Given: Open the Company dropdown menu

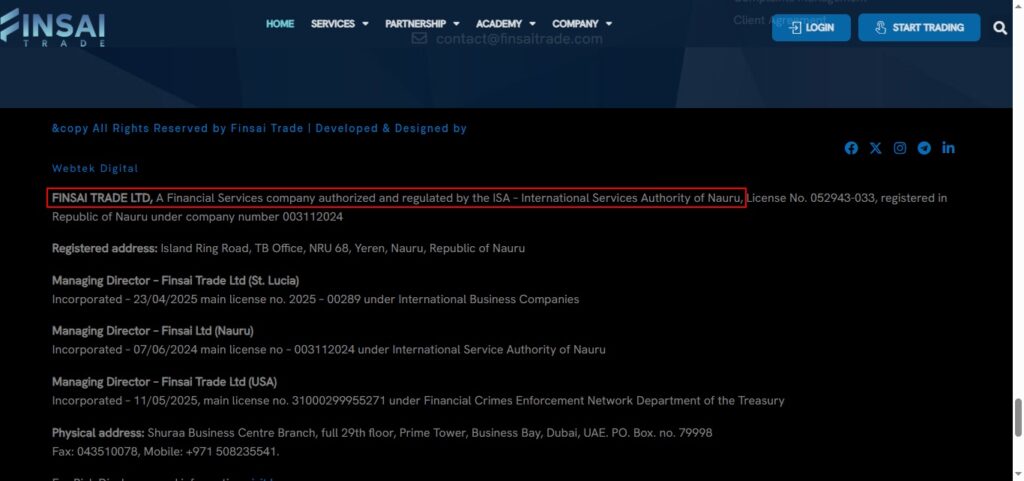Looking at the screenshot, I should click(x=582, y=24).
